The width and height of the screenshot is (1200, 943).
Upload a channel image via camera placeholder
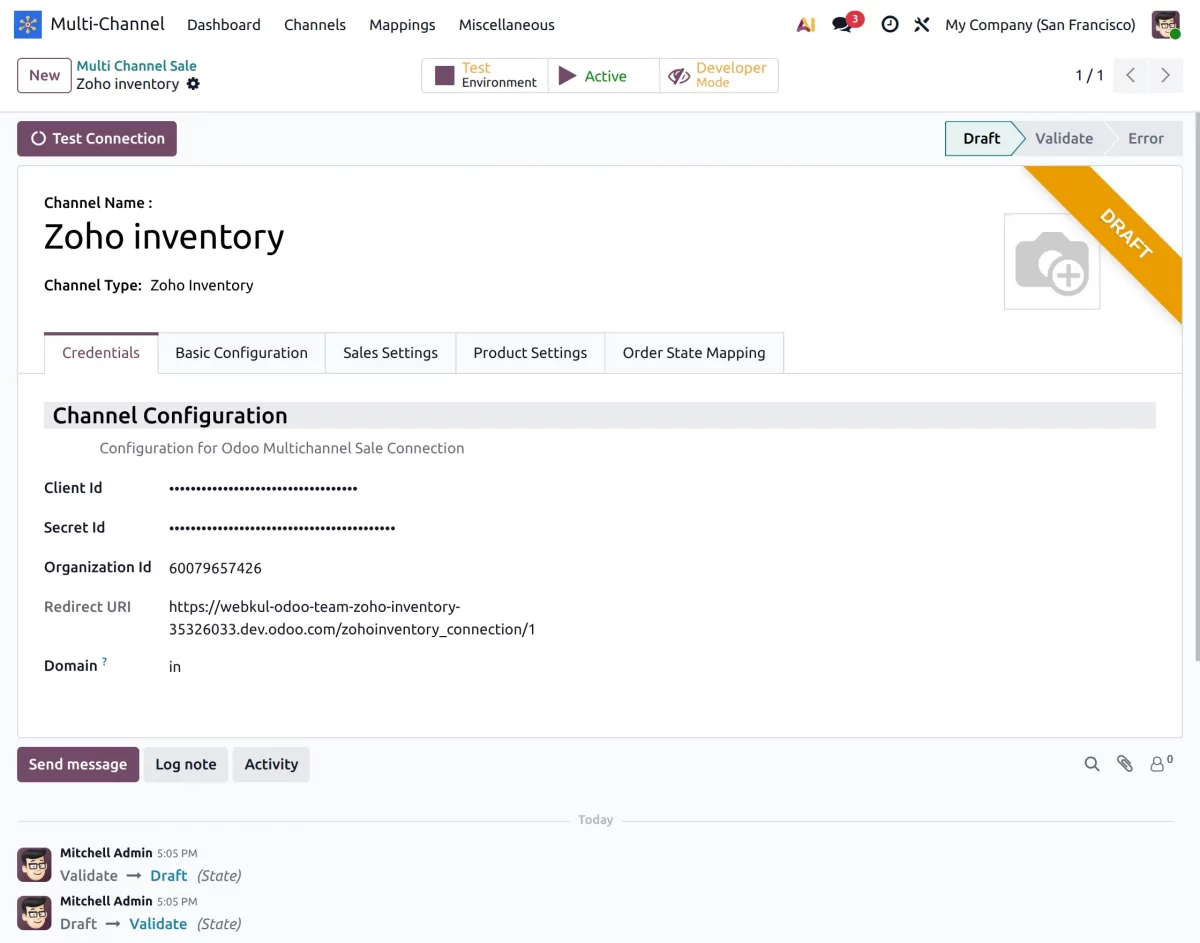1052,261
